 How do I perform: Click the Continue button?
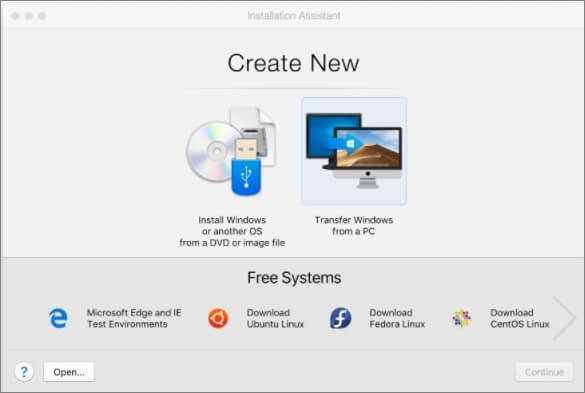pyautogui.click(x=544, y=372)
